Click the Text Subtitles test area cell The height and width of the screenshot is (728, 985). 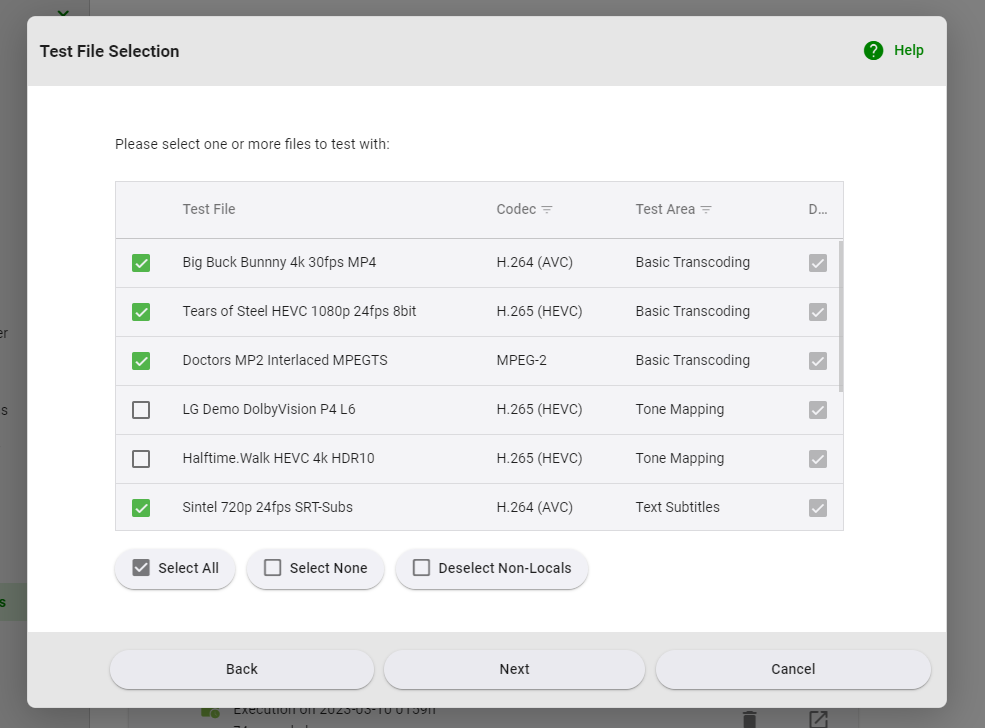(x=677, y=507)
